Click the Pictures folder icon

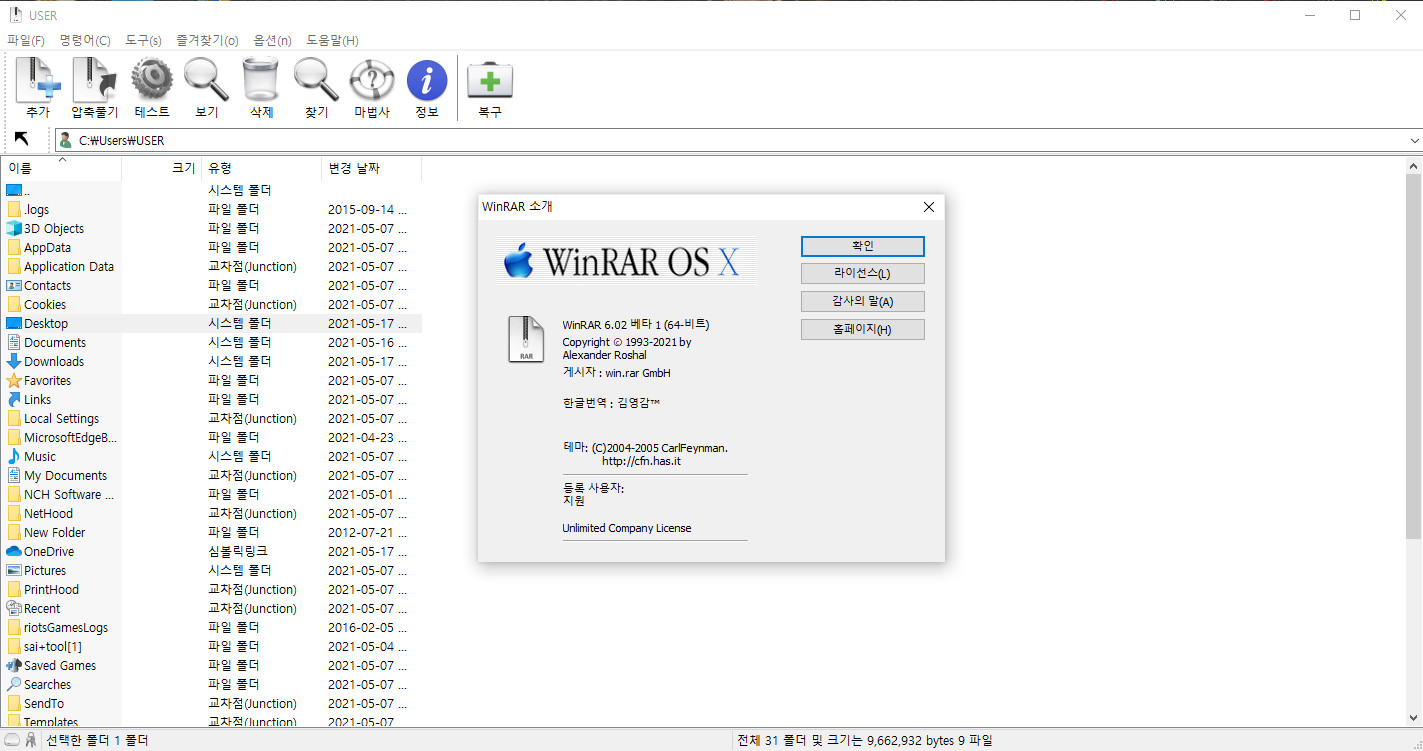(x=14, y=570)
